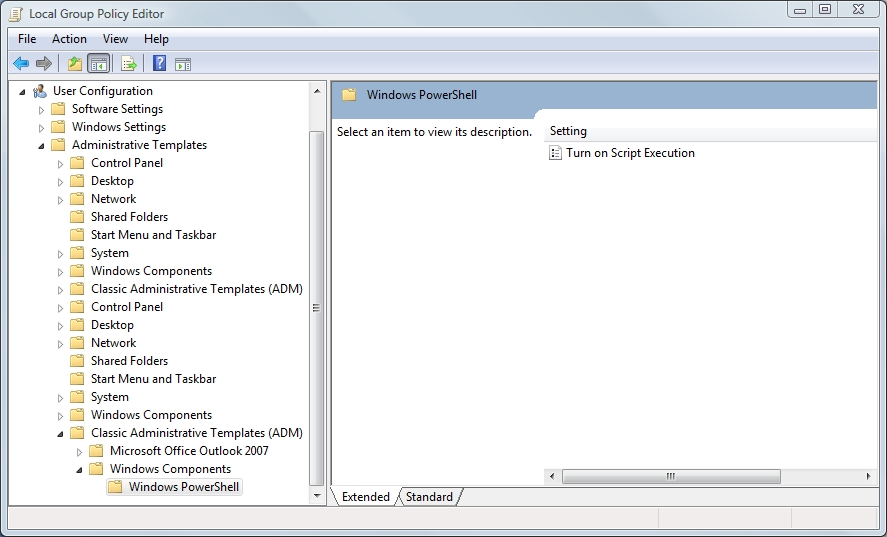This screenshot has width=887, height=537.
Task: Click the Export List toolbar icon
Action: pos(129,64)
